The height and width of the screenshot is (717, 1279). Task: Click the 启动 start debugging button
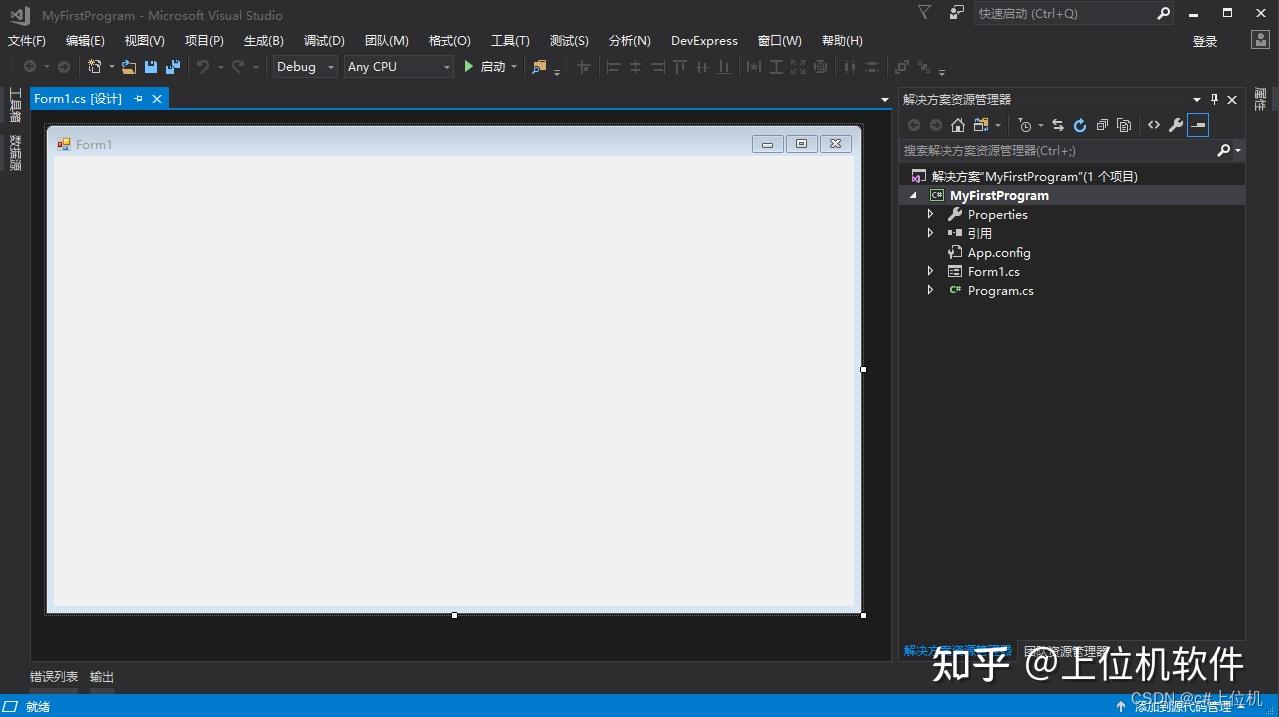click(x=485, y=67)
